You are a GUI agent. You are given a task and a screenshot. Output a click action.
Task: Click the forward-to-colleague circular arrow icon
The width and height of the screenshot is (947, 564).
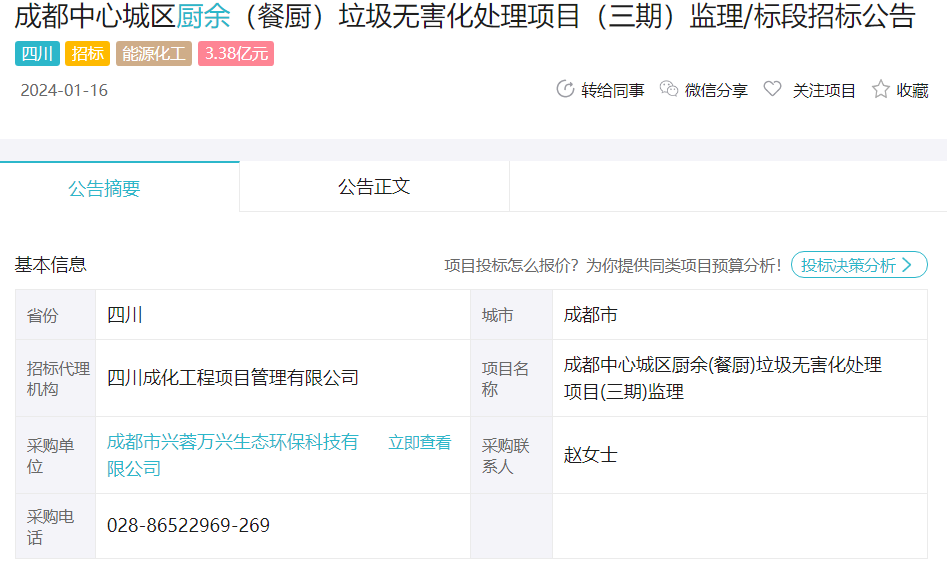[x=565, y=89]
